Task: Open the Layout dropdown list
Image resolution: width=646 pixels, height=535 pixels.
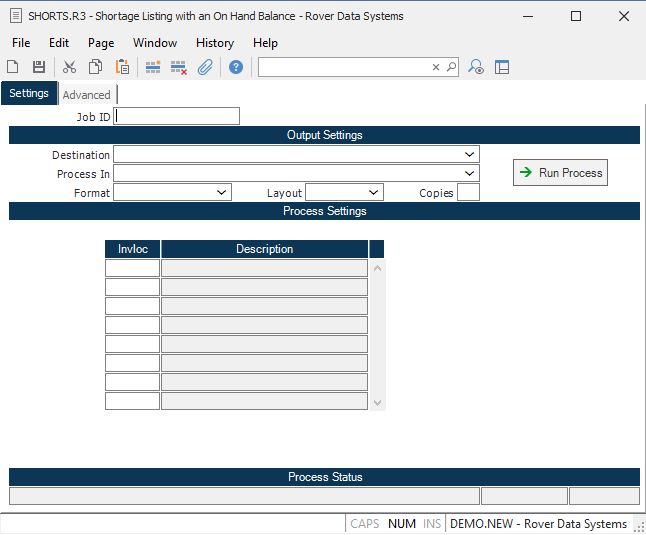Action: tap(373, 192)
